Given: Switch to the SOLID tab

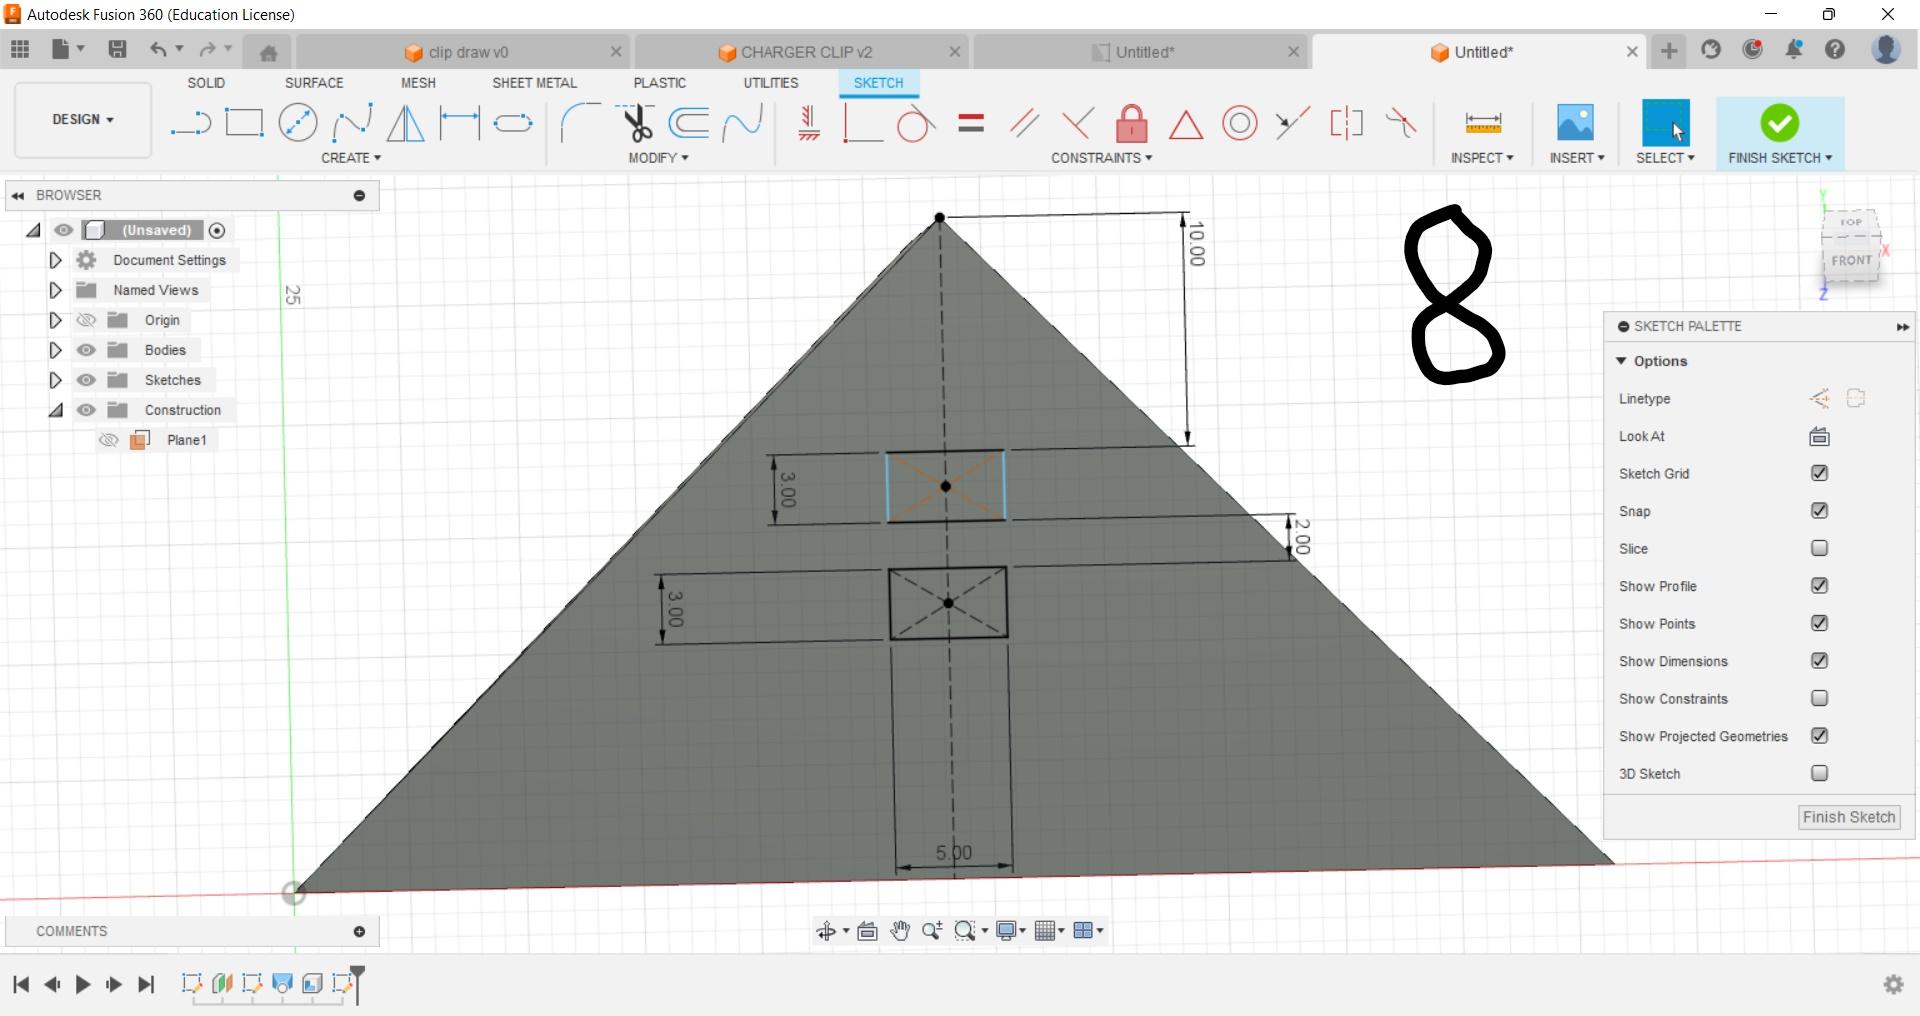Looking at the screenshot, I should 206,83.
